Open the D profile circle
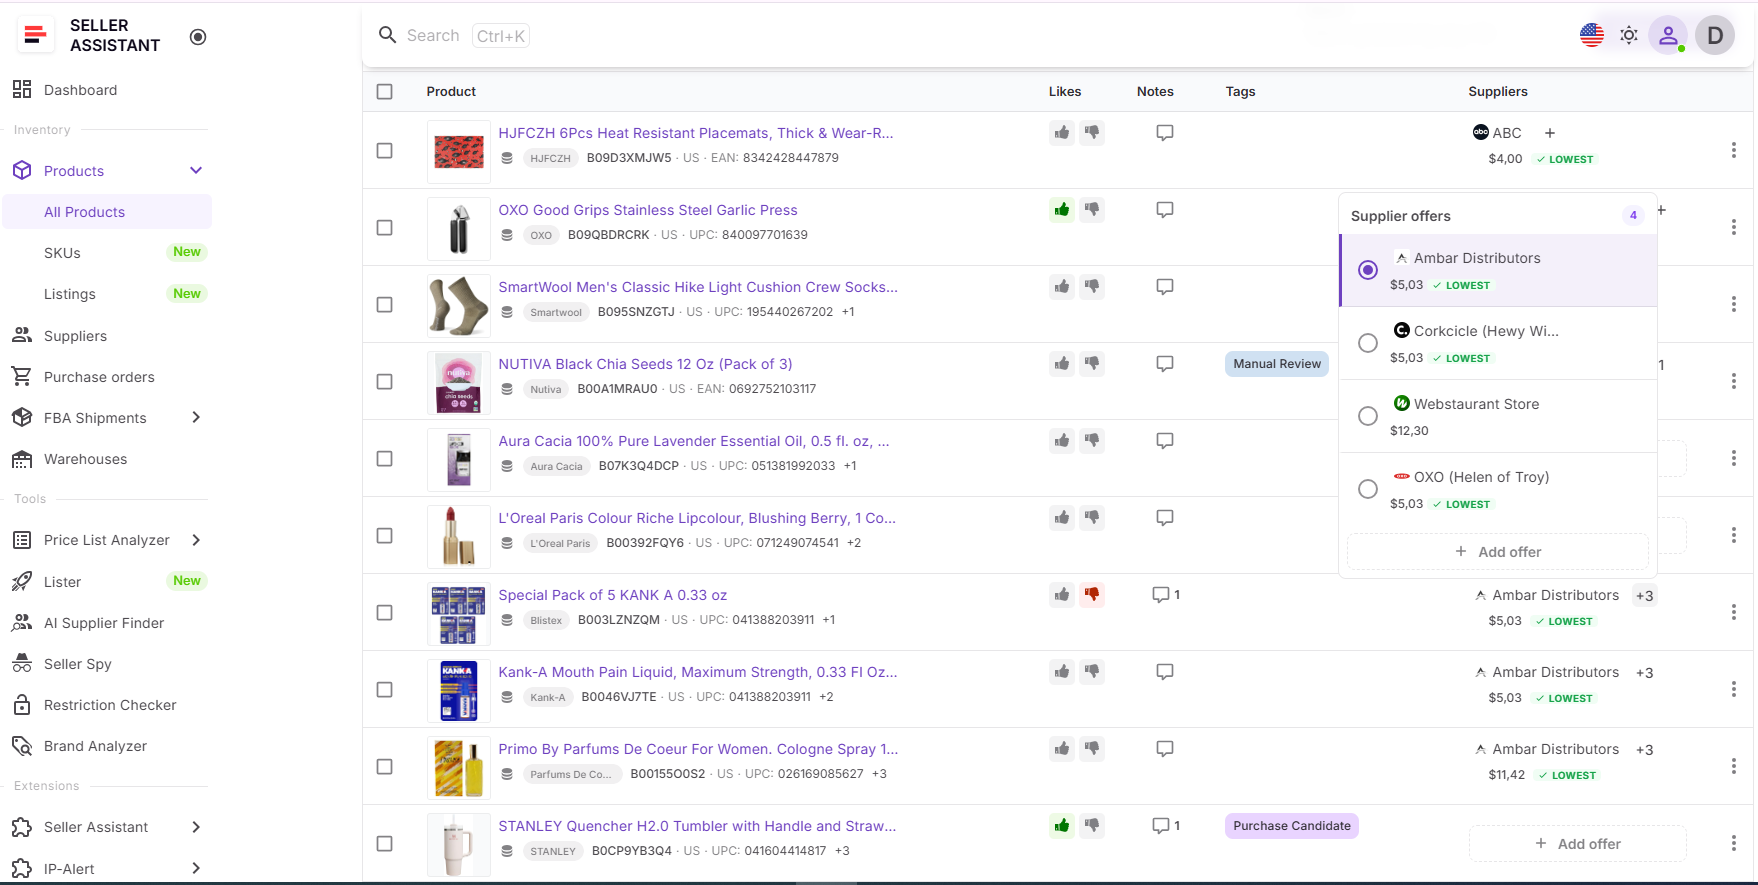1758x885 pixels. [x=1715, y=35]
